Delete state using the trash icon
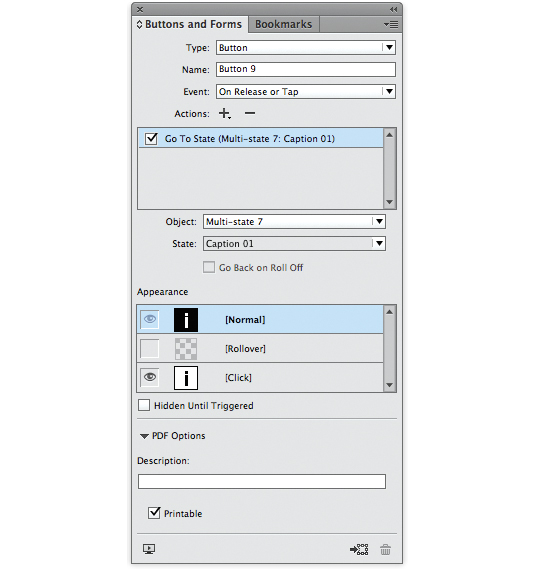535x571 pixels. click(x=386, y=550)
